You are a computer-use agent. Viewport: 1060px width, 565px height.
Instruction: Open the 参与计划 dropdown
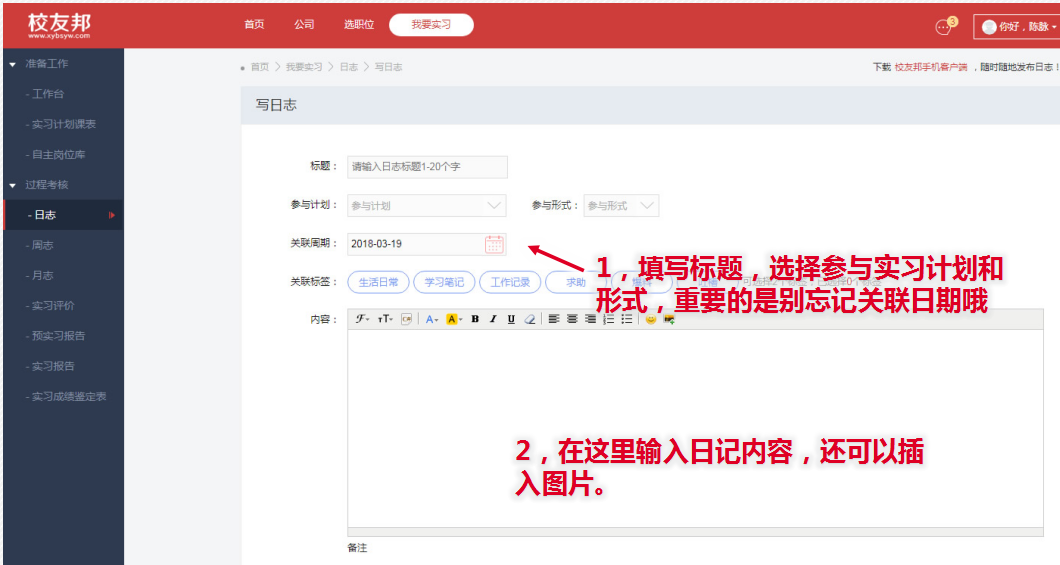point(426,206)
